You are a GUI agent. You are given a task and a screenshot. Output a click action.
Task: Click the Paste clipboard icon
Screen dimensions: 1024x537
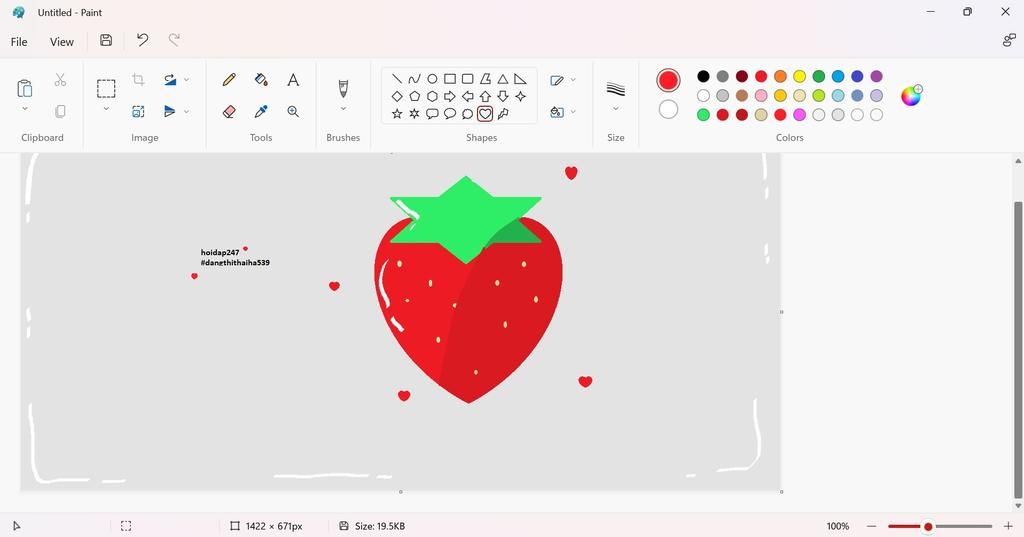(24, 88)
